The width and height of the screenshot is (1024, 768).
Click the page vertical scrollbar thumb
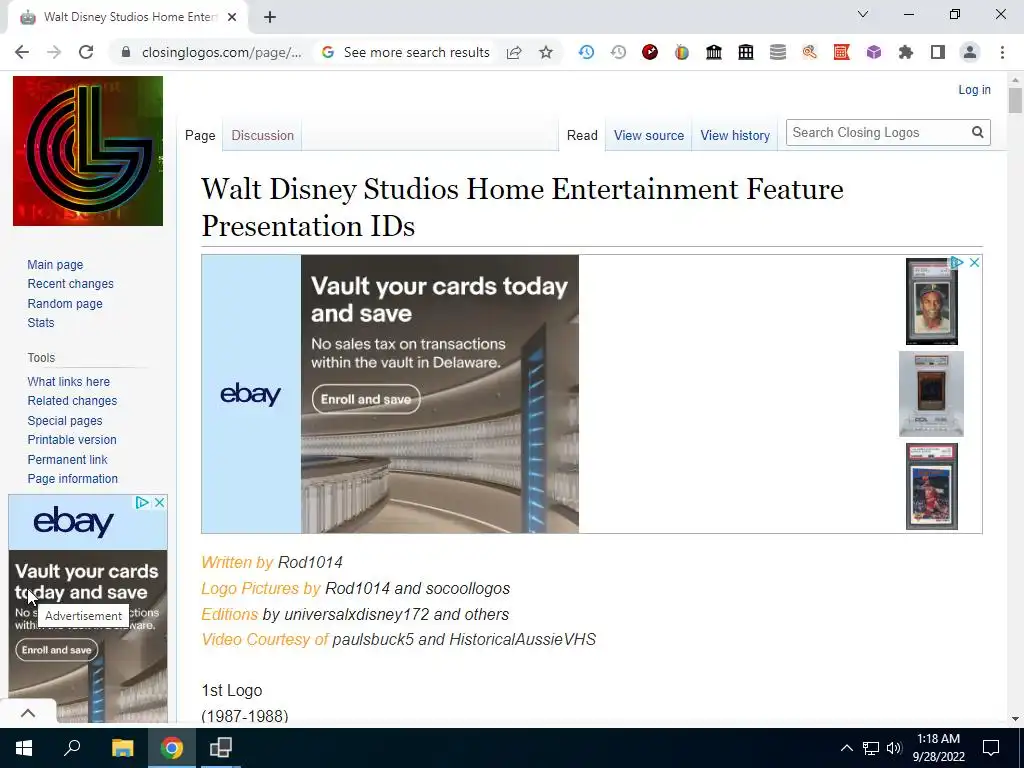coord(1015,101)
